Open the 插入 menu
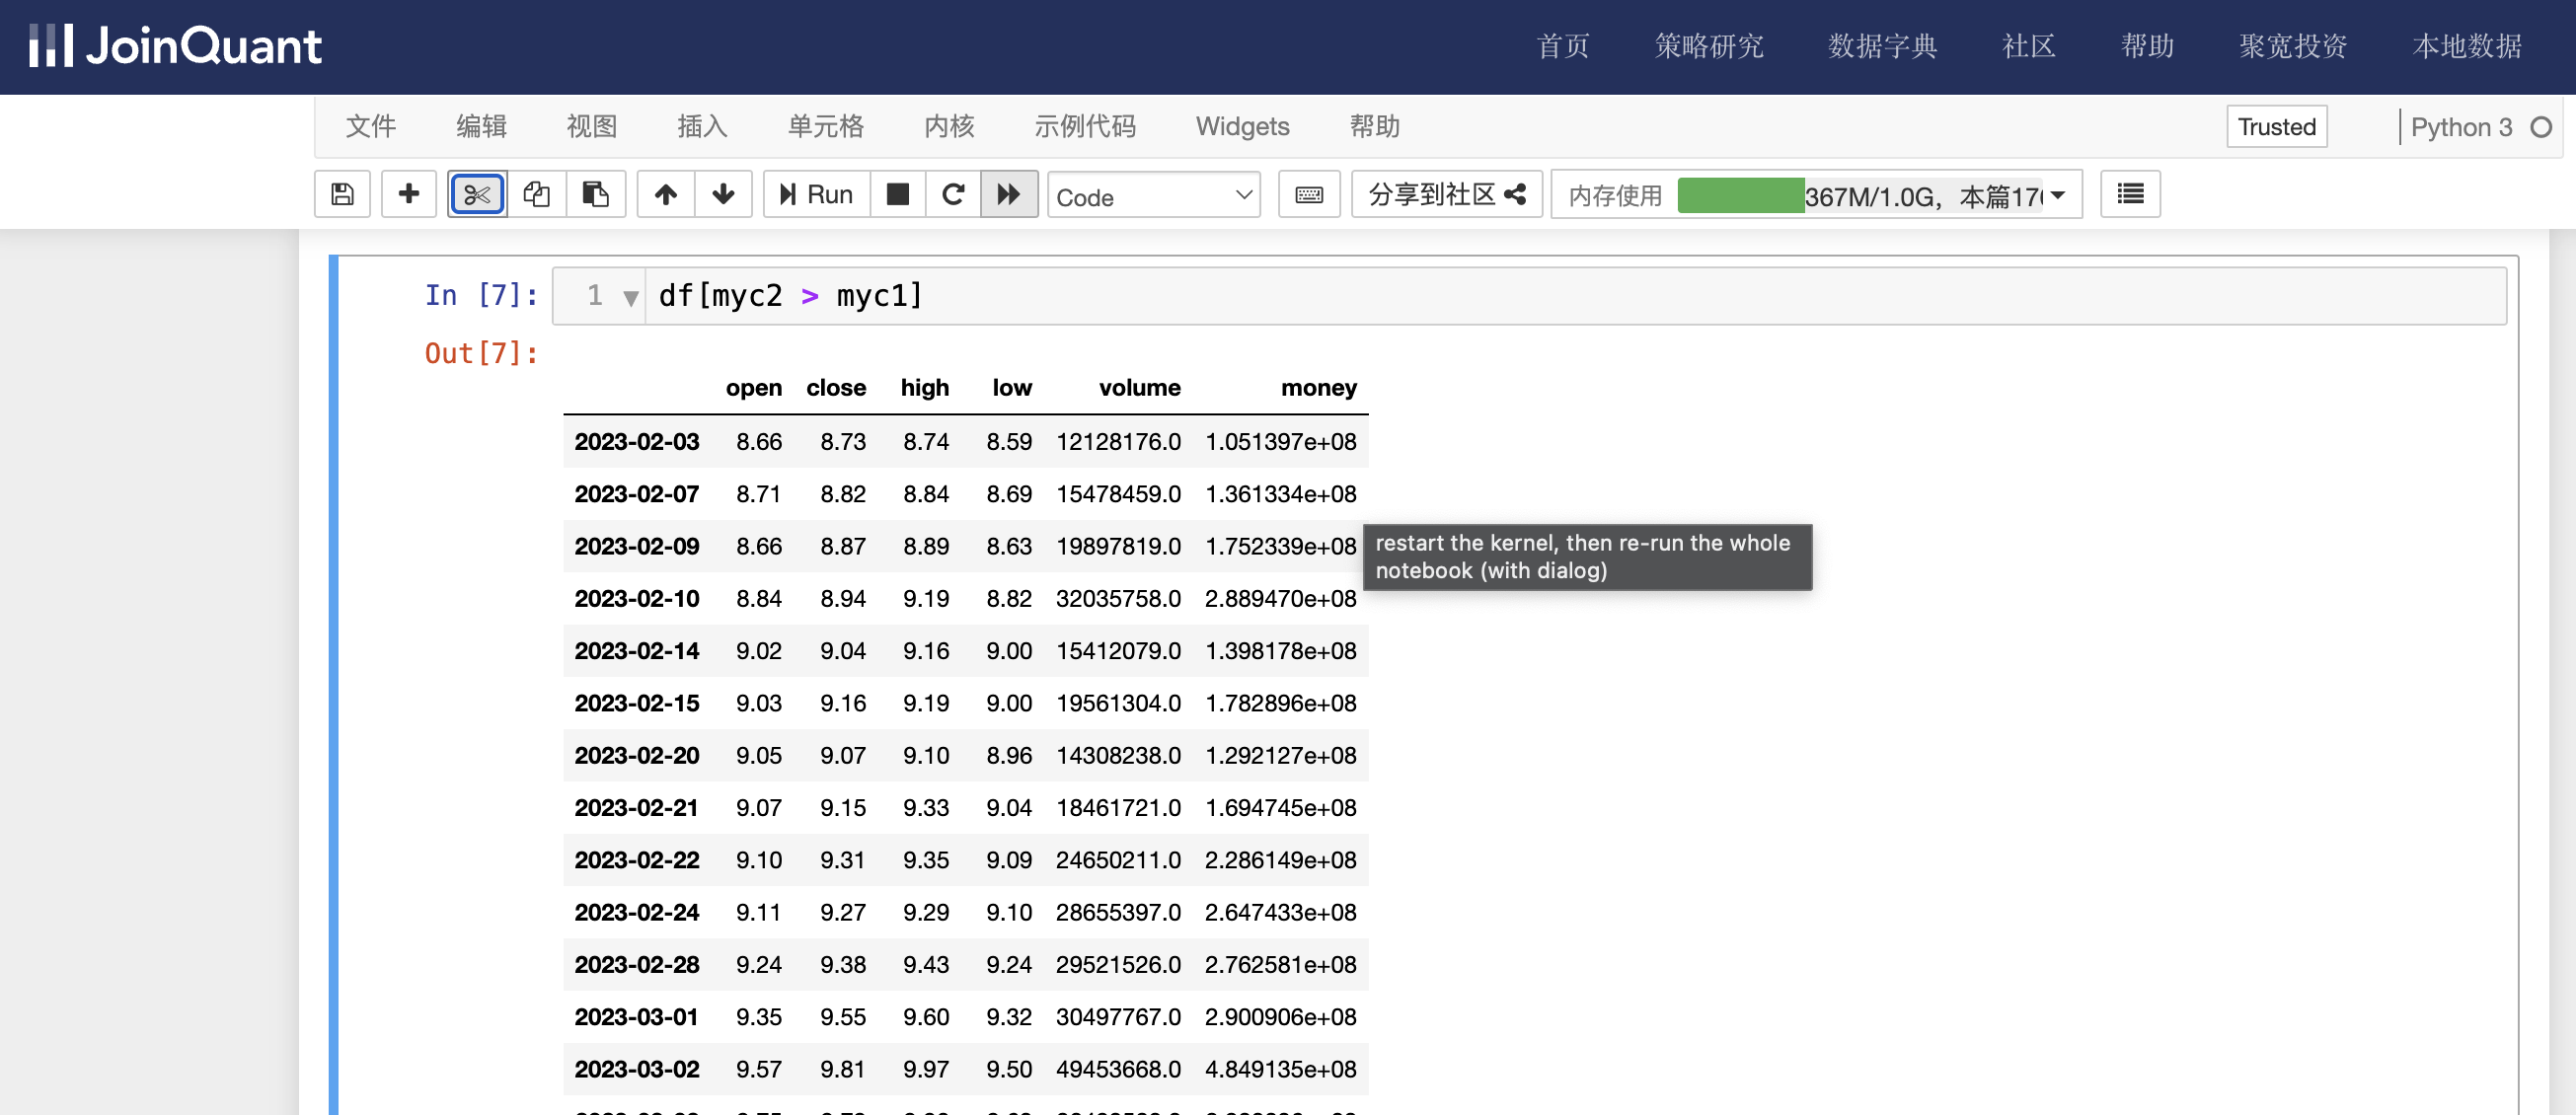The height and width of the screenshot is (1115, 2576). click(702, 126)
